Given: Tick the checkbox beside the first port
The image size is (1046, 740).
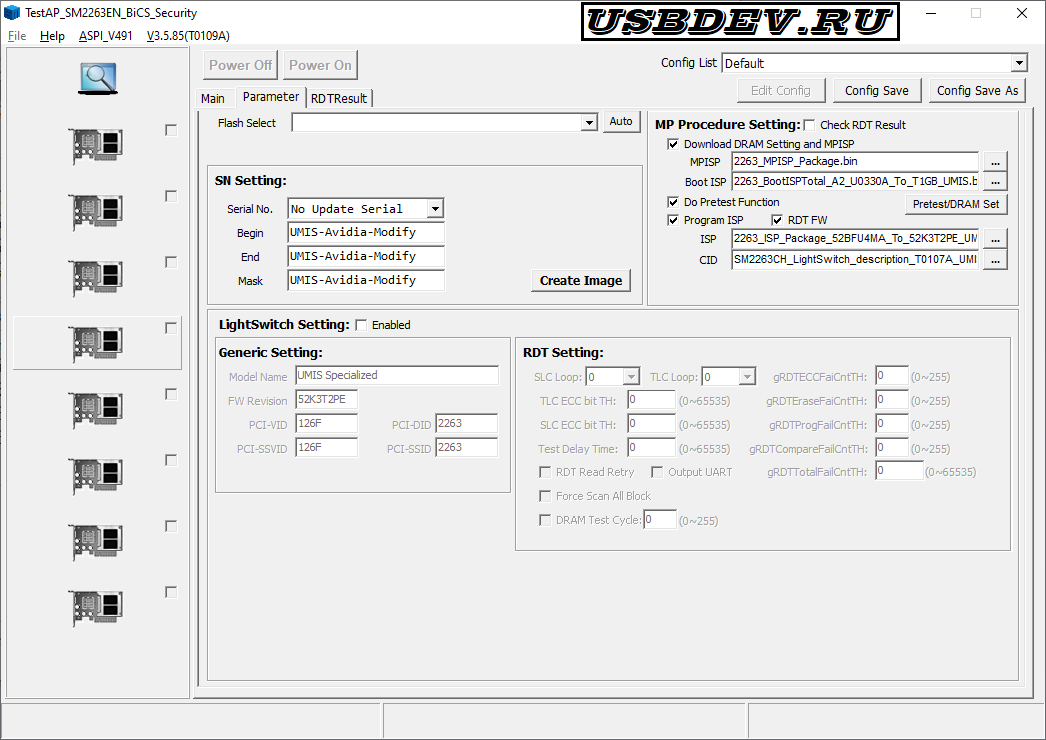Looking at the screenshot, I should point(171,130).
